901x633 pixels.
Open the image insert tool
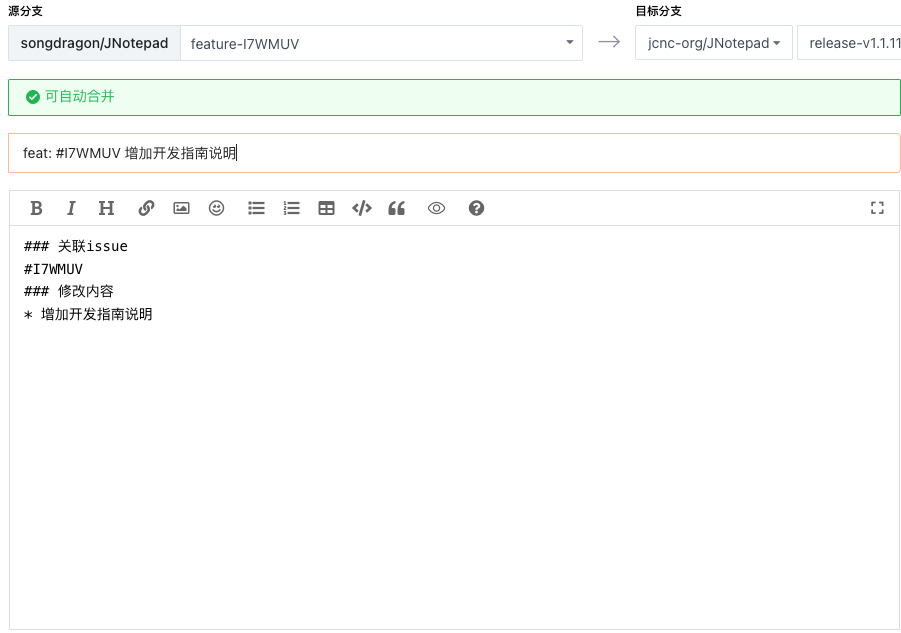click(x=181, y=208)
